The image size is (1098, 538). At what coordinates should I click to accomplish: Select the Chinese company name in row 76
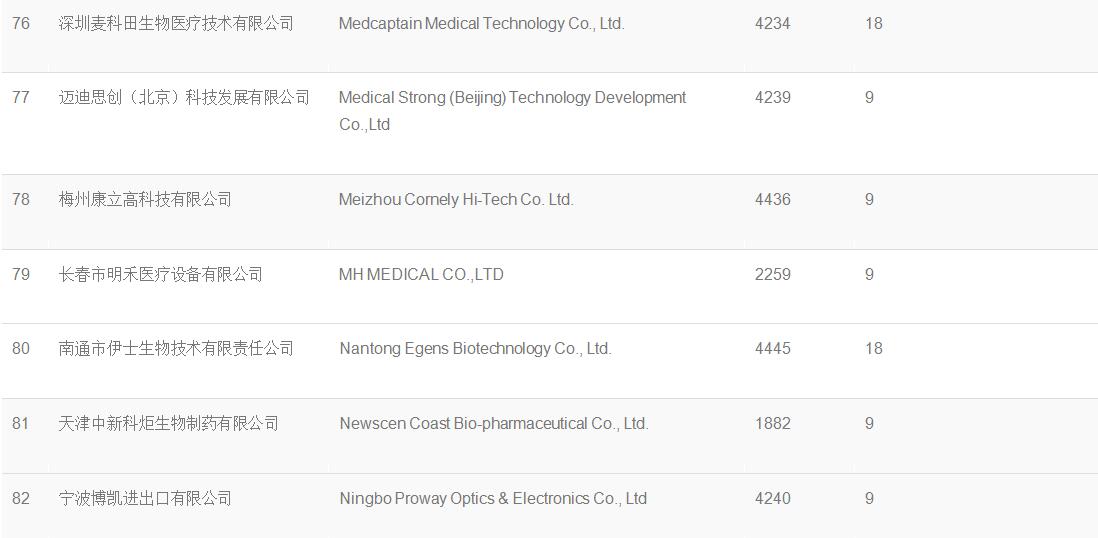click(176, 23)
